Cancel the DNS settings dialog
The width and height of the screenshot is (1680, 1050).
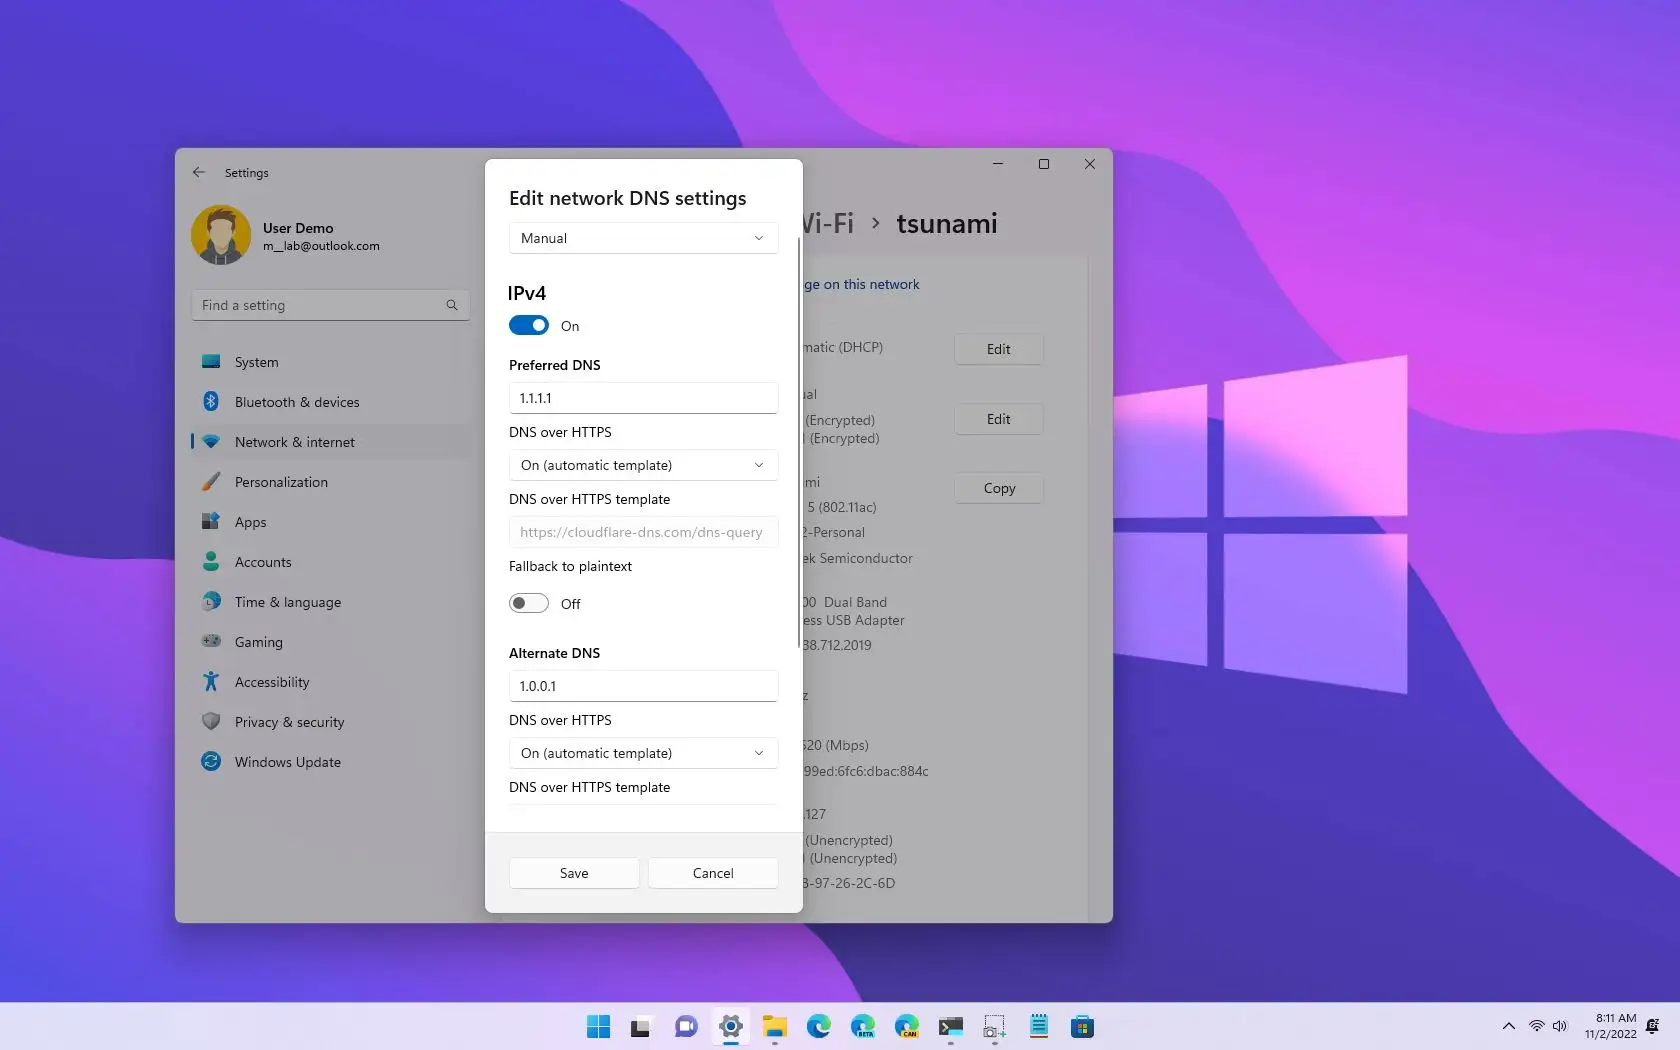pyautogui.click(x=712, y=873)
